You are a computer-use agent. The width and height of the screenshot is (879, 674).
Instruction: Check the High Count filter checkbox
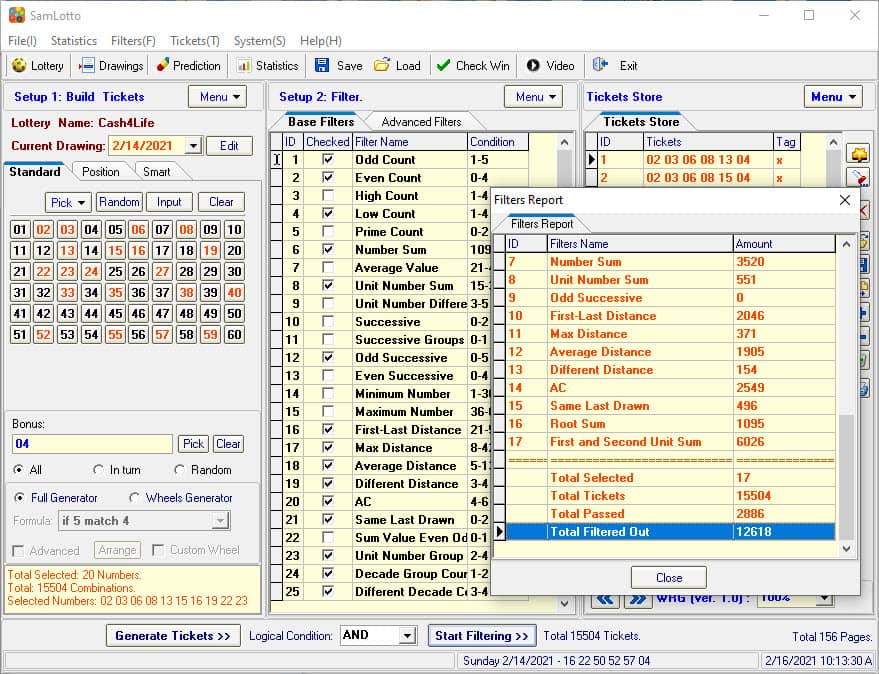(328, 195)
